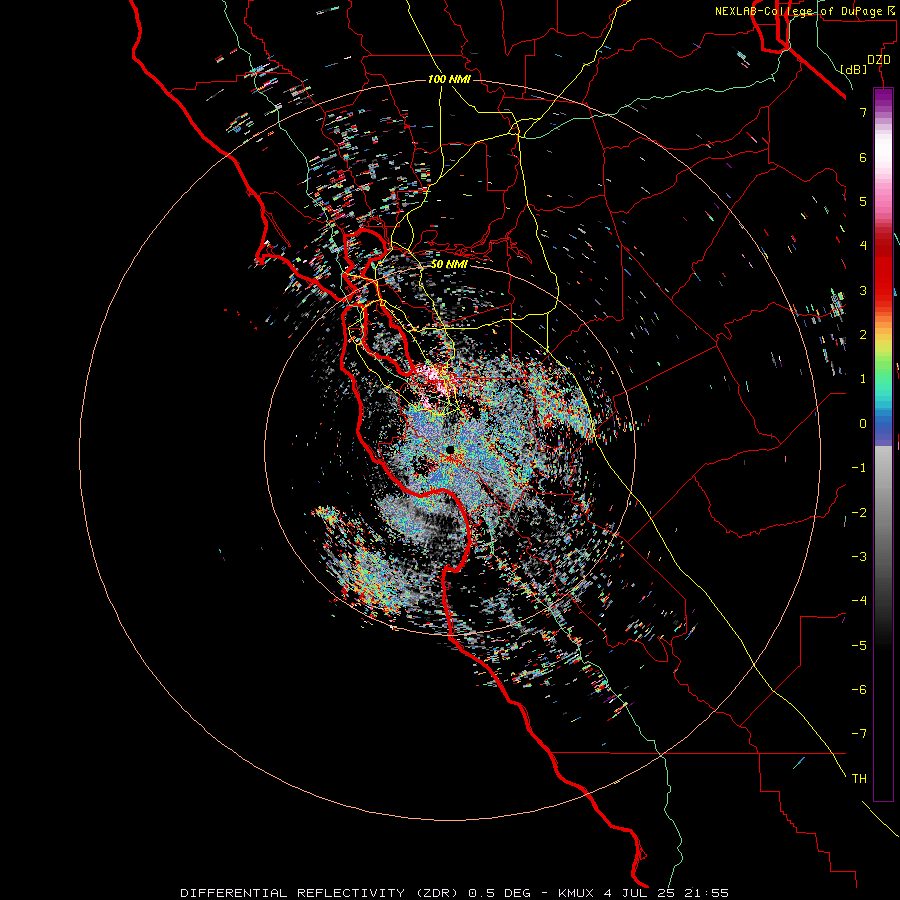Click the positive 1 dB scale label
Viewport: 900px width, 900px height.
tap(863, 379)
